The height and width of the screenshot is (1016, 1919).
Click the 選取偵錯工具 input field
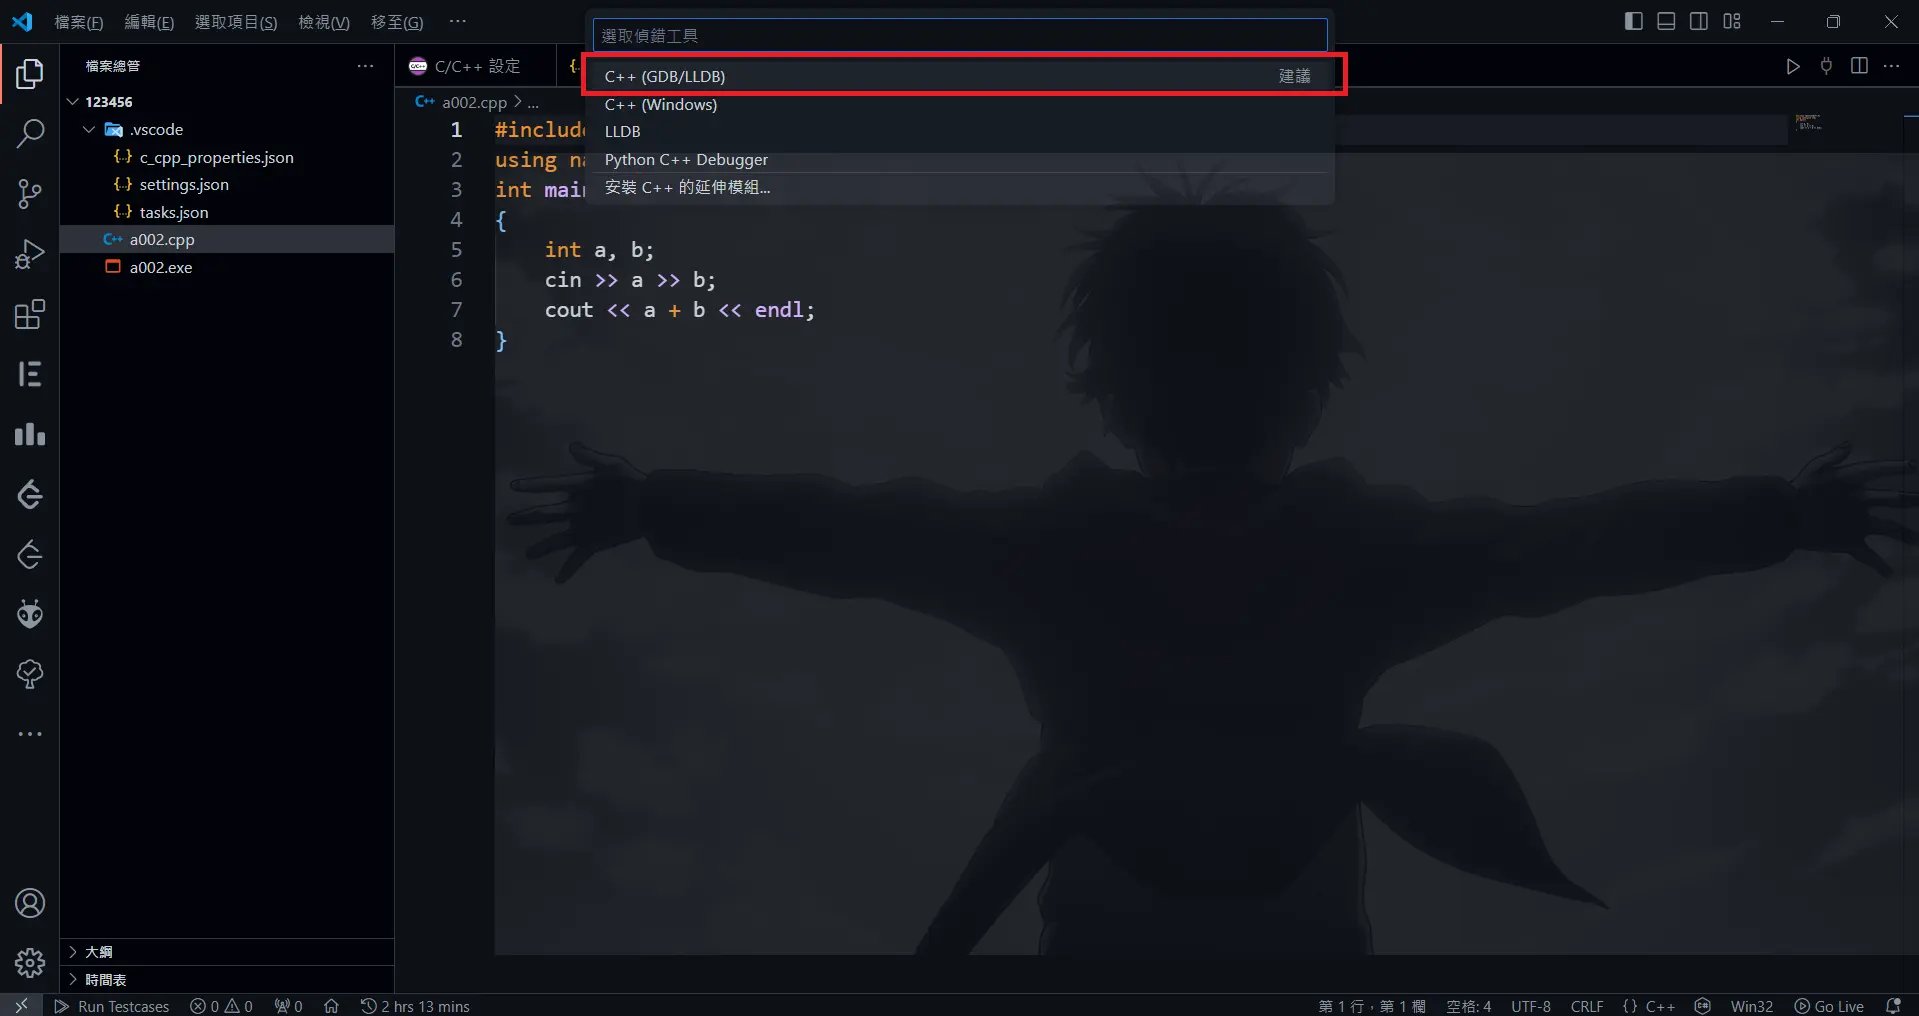click(x=959, y=36)
